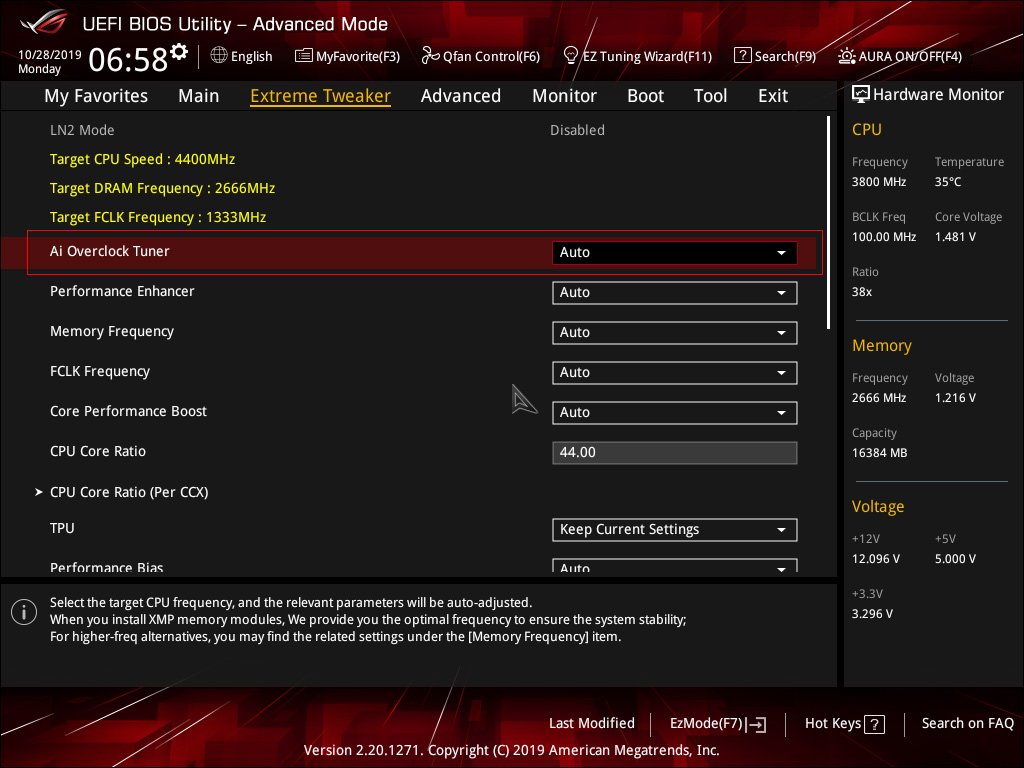Click the info icon beside help text
Screen dimensions: 1024x768
coord(24,612)
